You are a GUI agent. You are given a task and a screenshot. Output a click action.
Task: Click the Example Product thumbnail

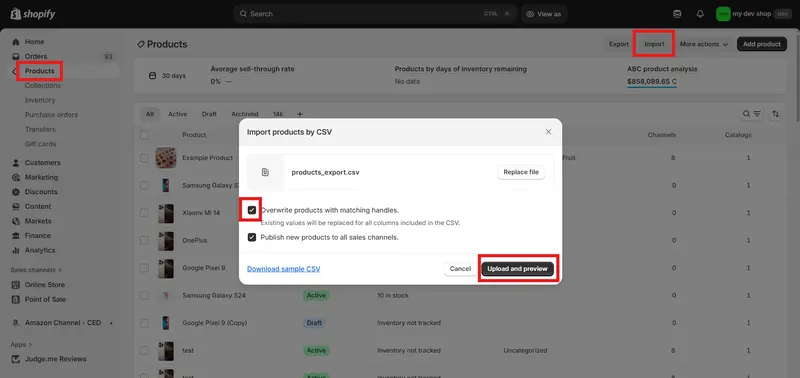[166, 158]
